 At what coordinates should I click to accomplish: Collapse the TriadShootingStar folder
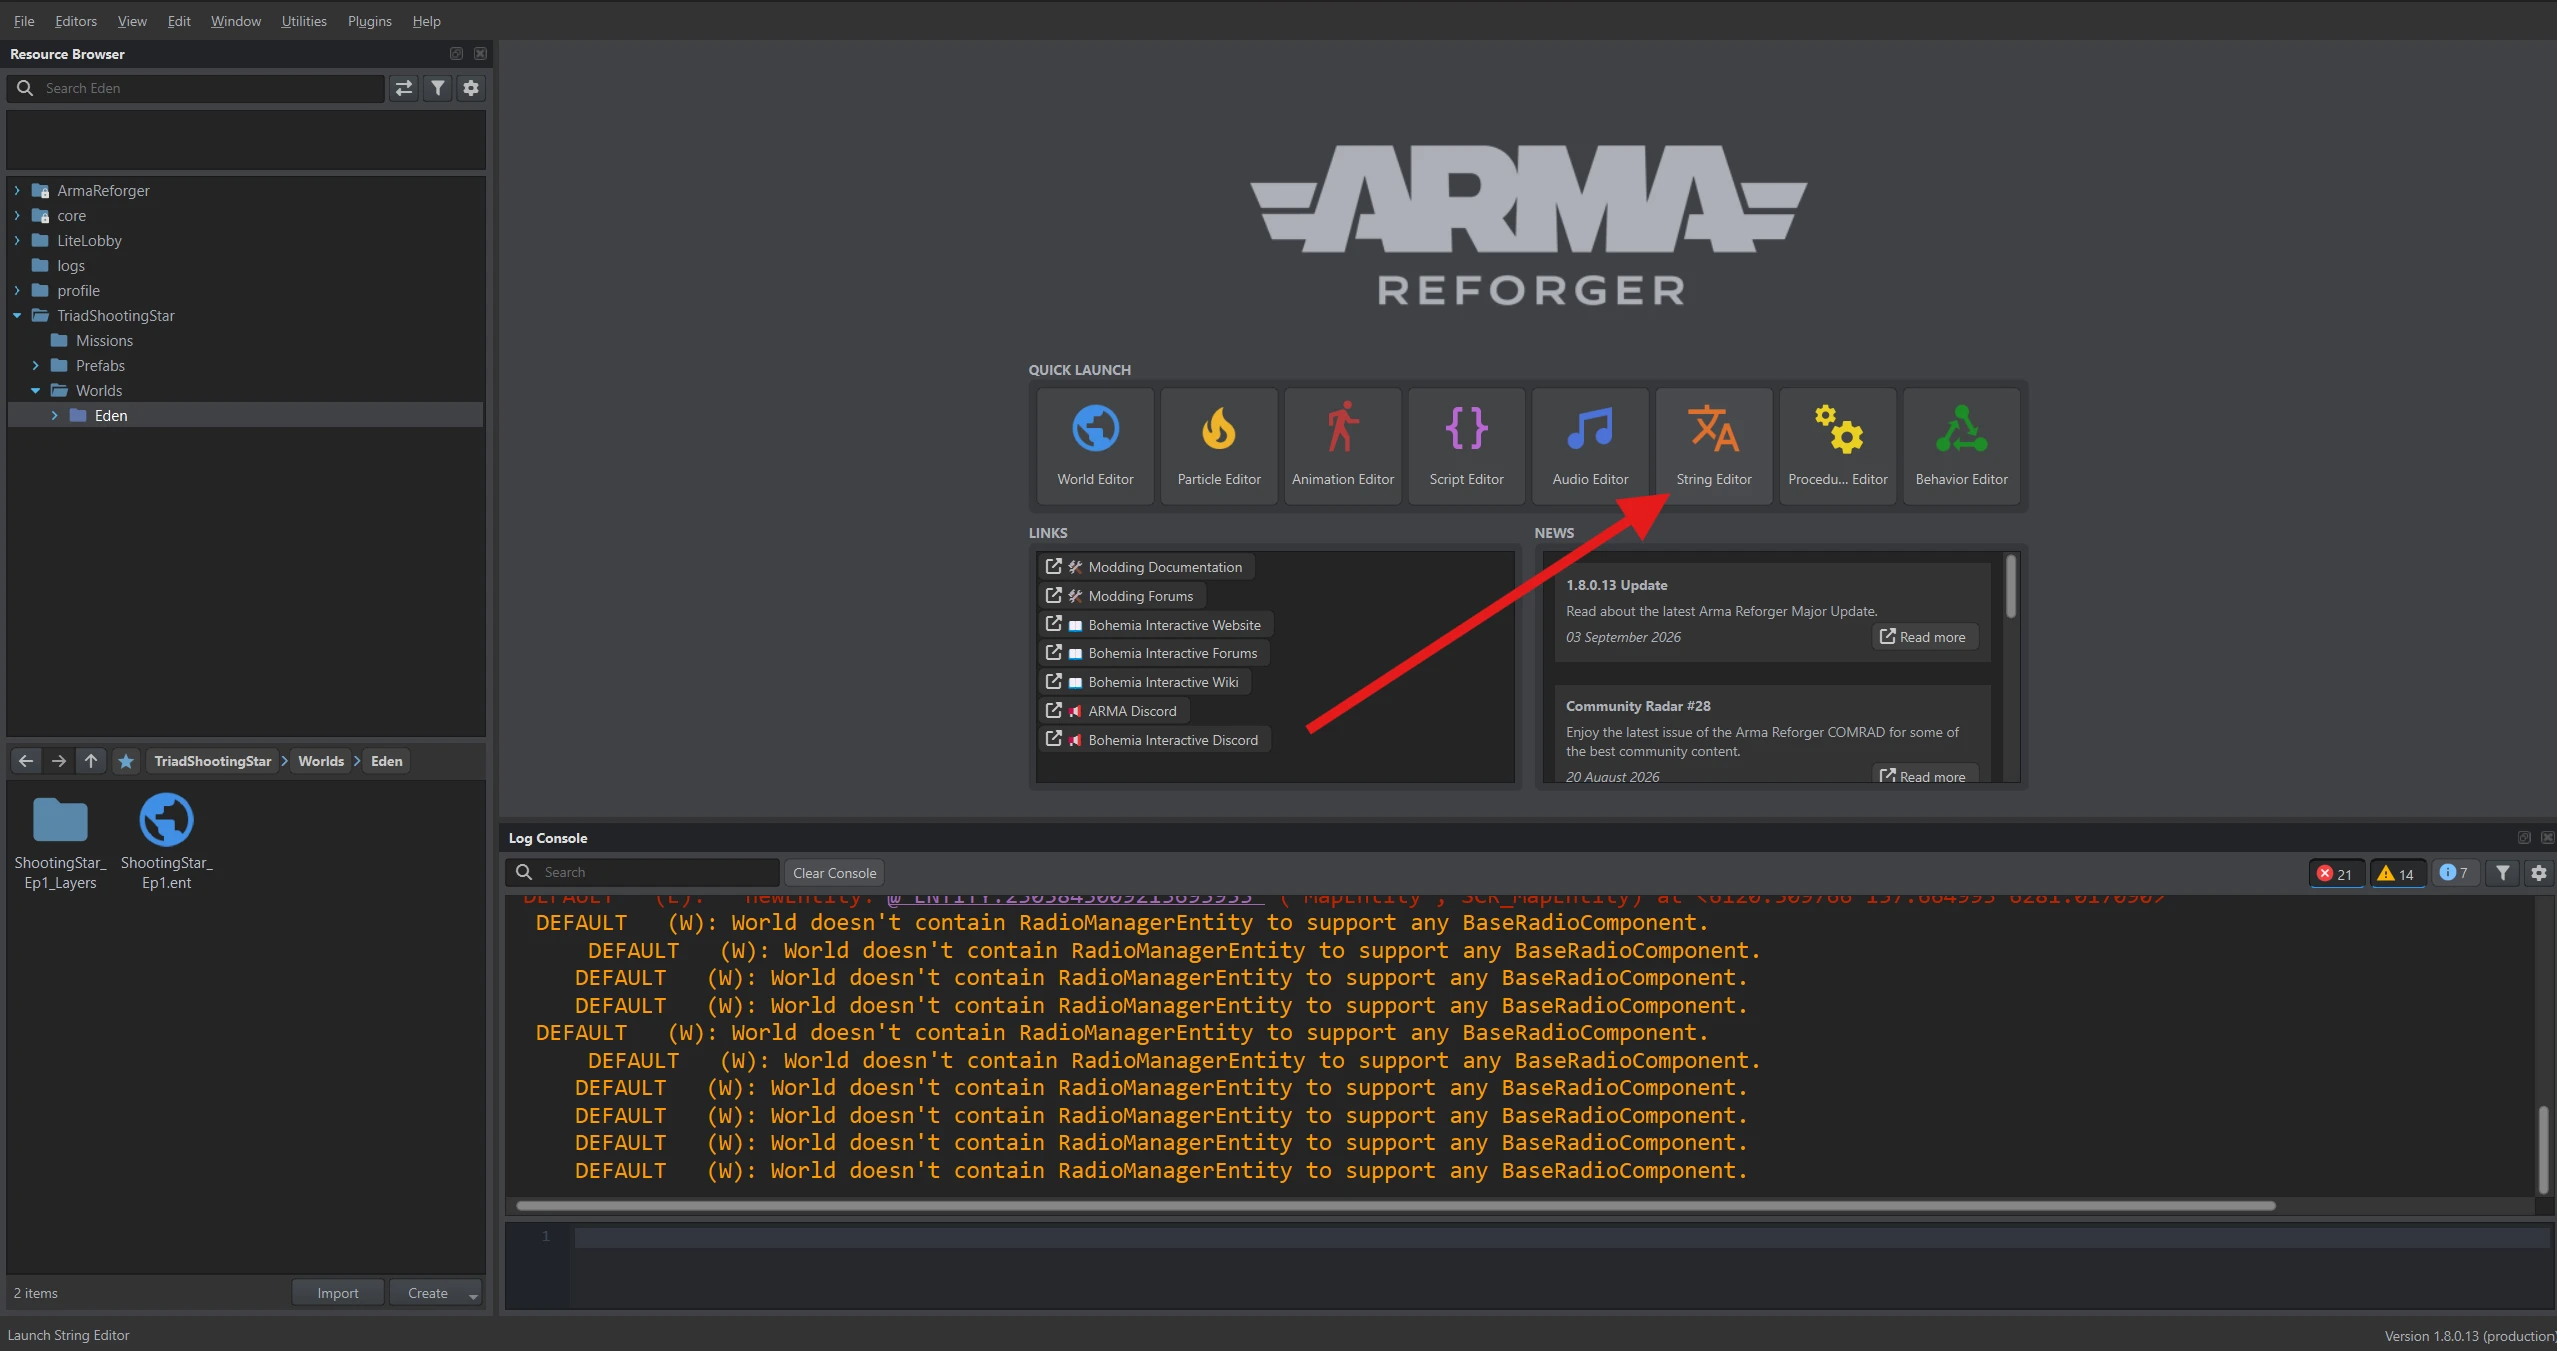click(17, 315)
